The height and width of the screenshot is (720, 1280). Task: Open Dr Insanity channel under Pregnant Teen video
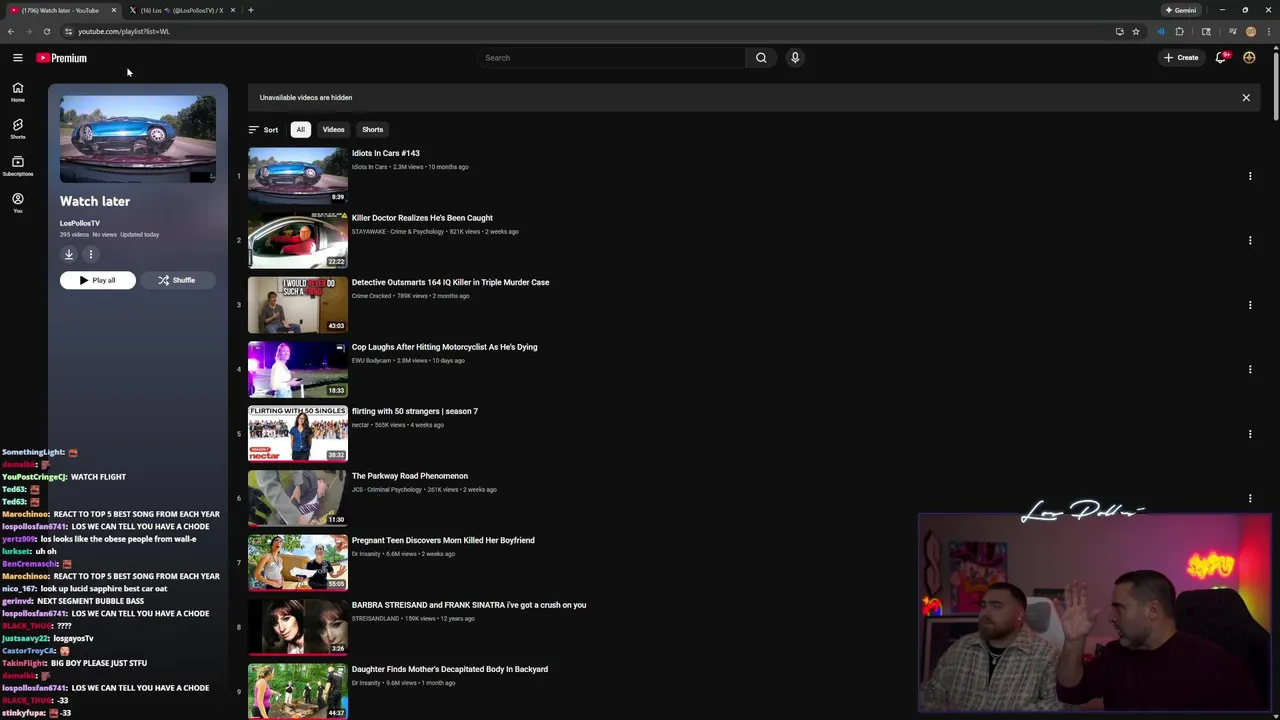coord(366,554)
